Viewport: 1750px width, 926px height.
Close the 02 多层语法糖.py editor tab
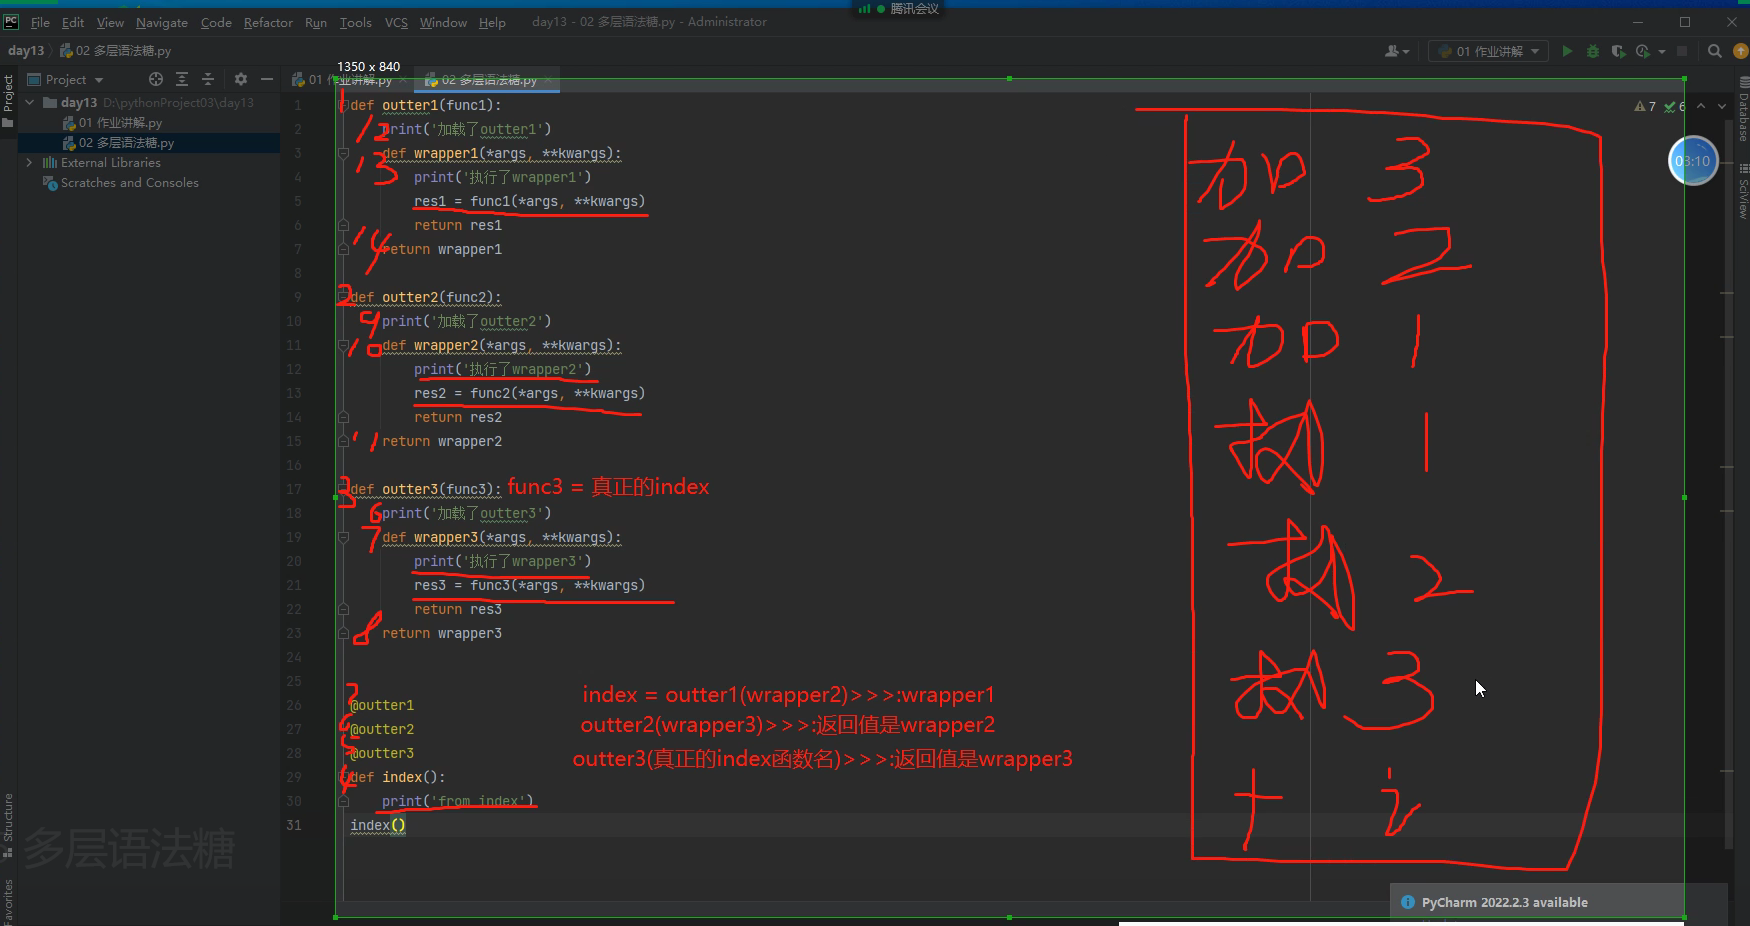coord(549,80)
